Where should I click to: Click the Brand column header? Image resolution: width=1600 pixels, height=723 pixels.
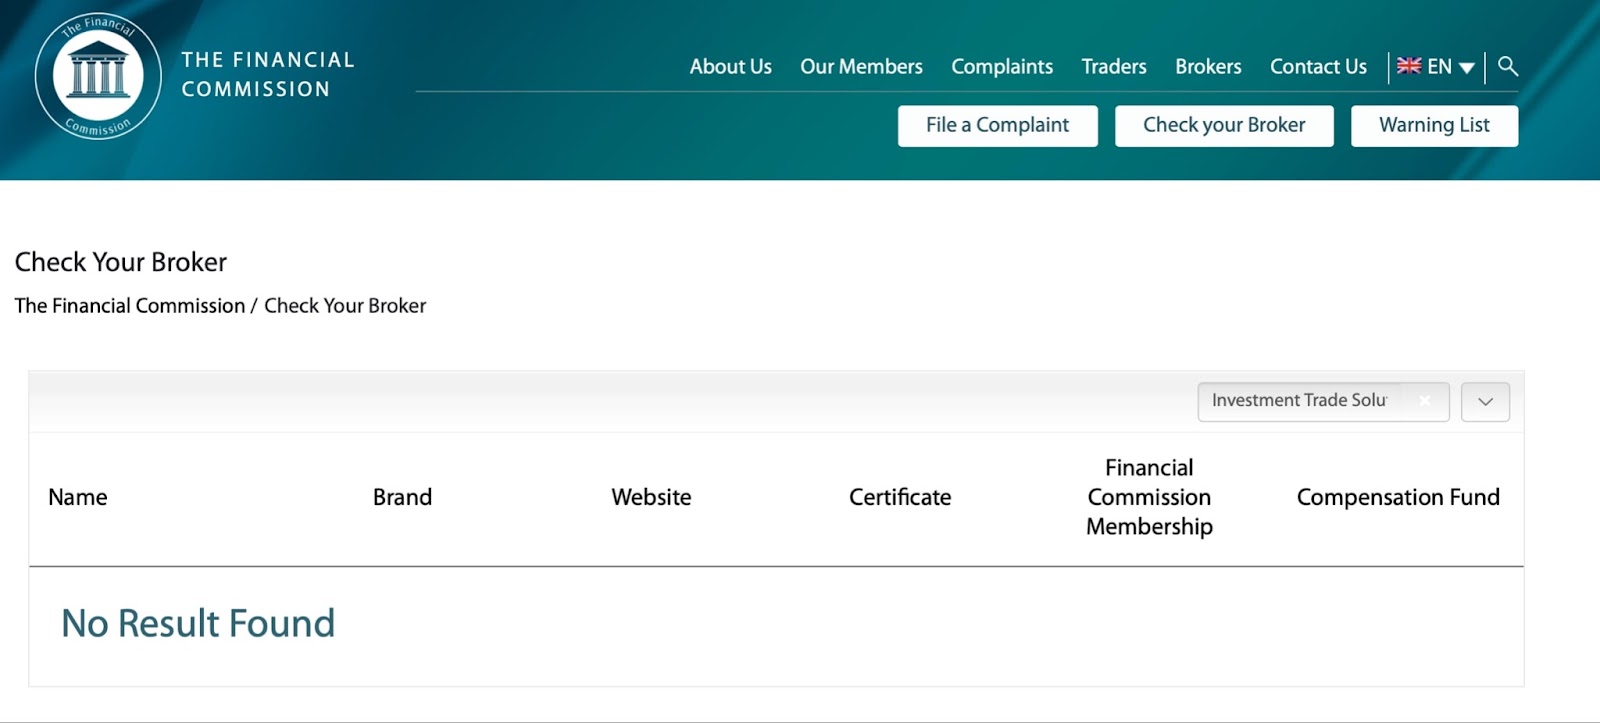coord(403,497)
